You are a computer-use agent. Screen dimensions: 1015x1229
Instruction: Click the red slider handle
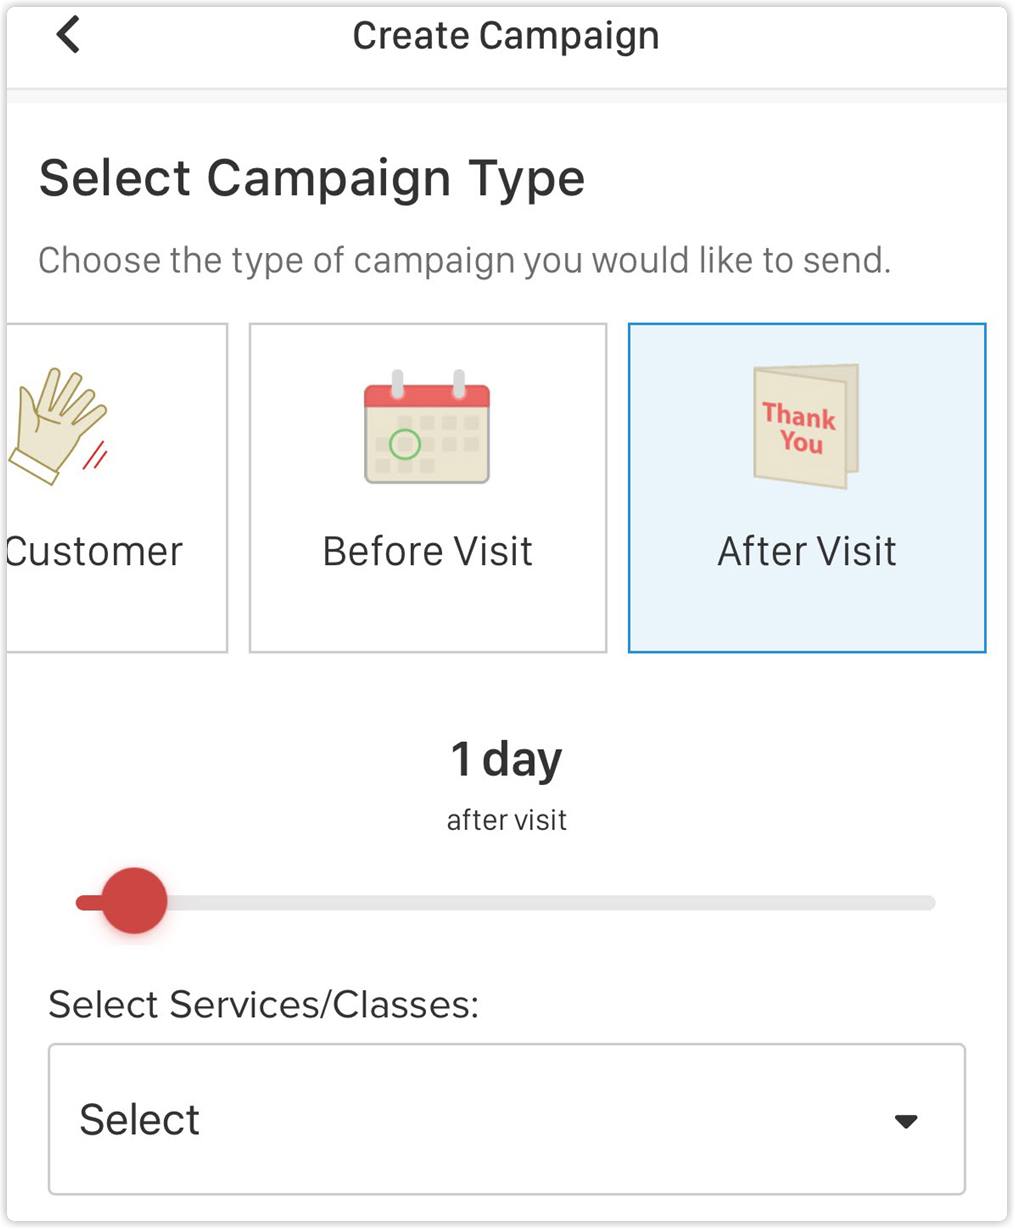point(134,901)
